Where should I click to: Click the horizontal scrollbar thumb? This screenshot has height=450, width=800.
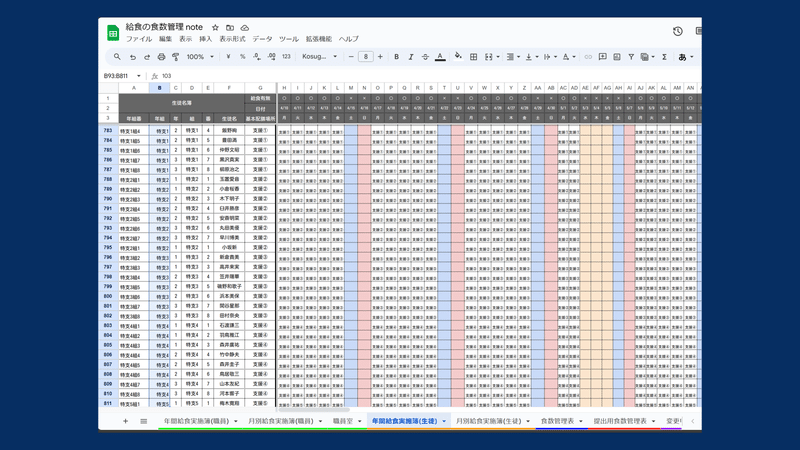pyautogui.click(x=314, y=409)
